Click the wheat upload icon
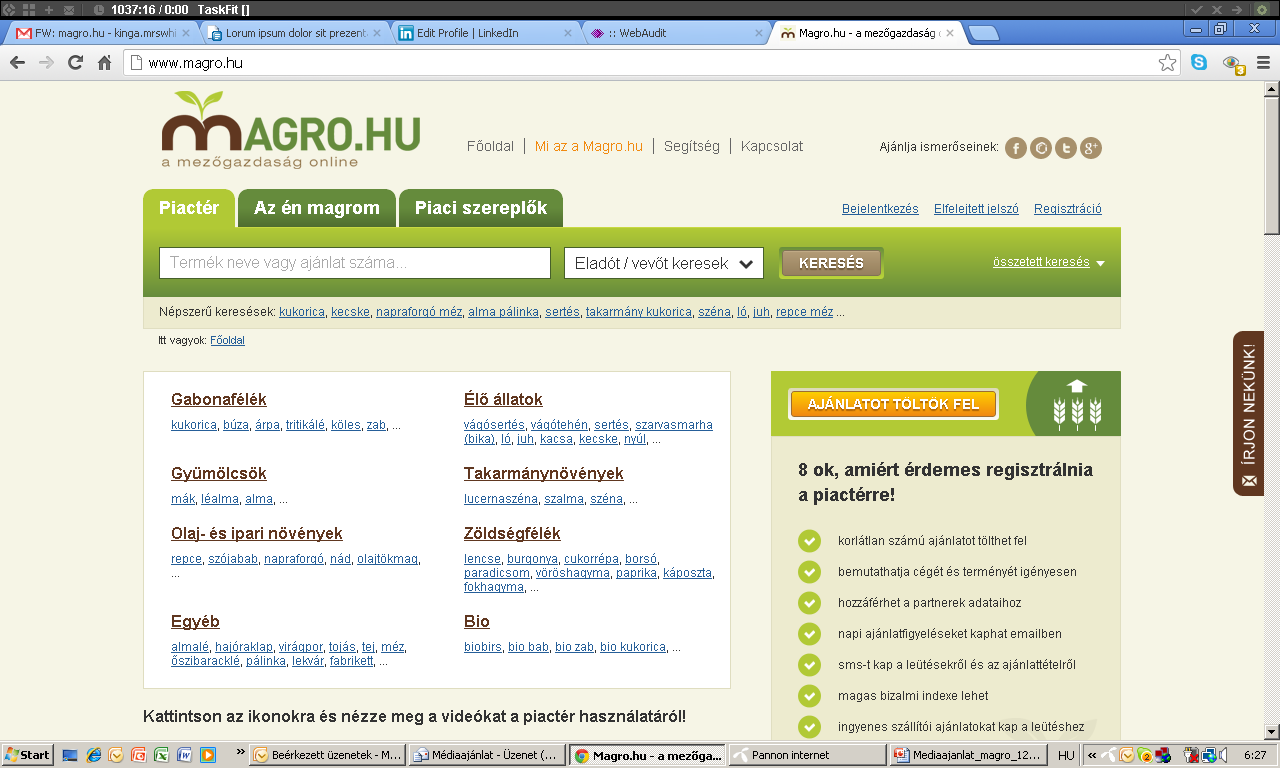Image resolution: width=1280 pixels, height=768 pixels. coord(1076,404)
